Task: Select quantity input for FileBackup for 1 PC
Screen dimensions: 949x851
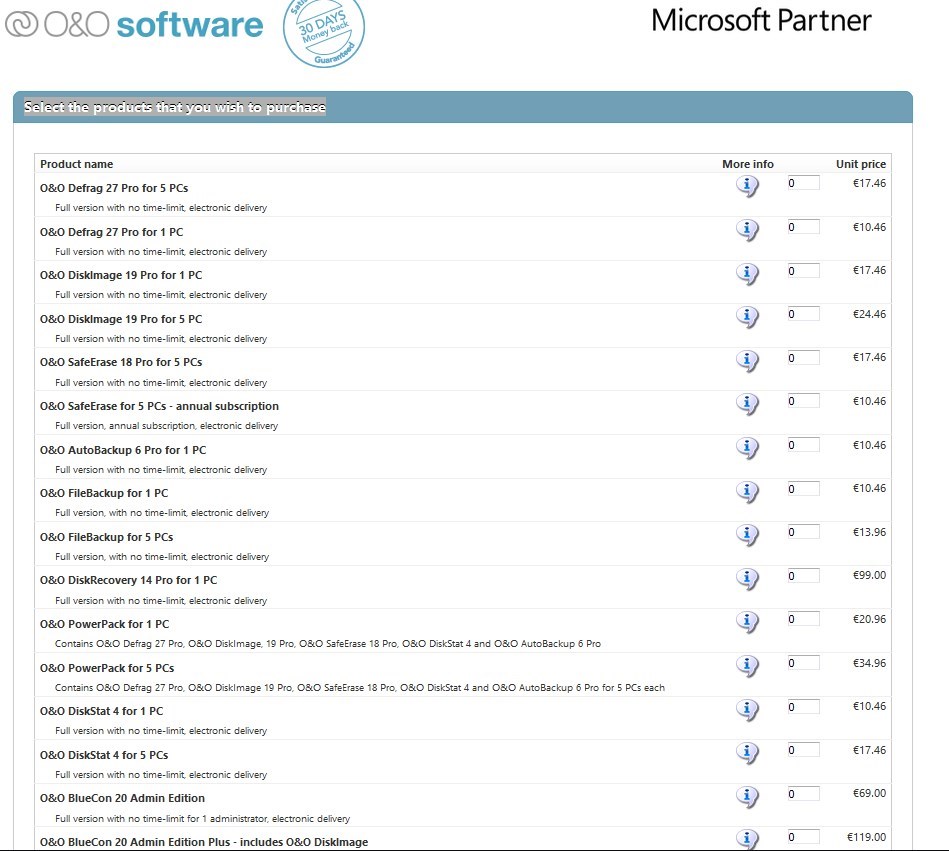Action: (803, 489)
